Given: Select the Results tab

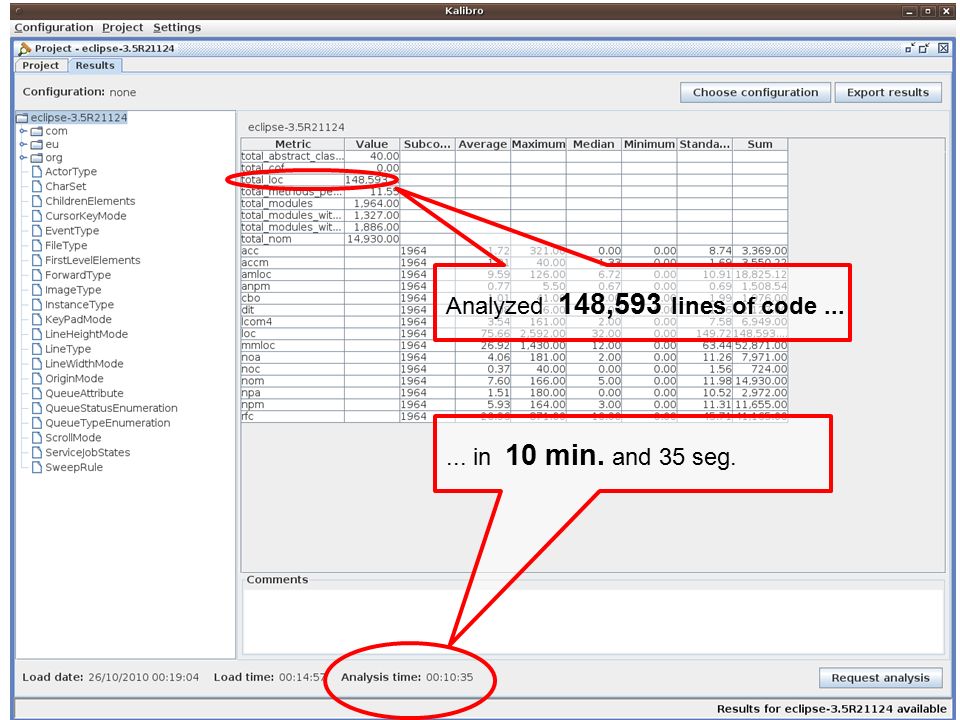Looking at the screenshot, I should [95, 66].
